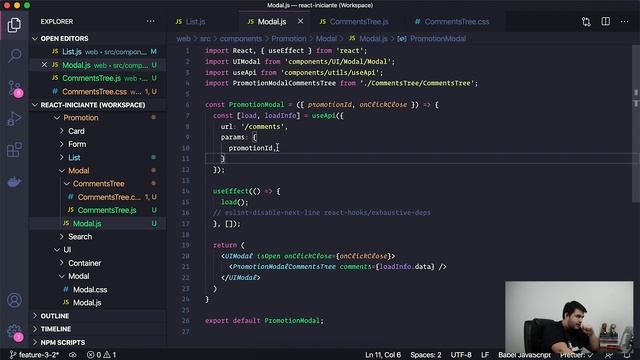Click the 'Modal.js' breadcrumb segment
The width and height of the screenshot is (640, 360).
coord(373,39)
